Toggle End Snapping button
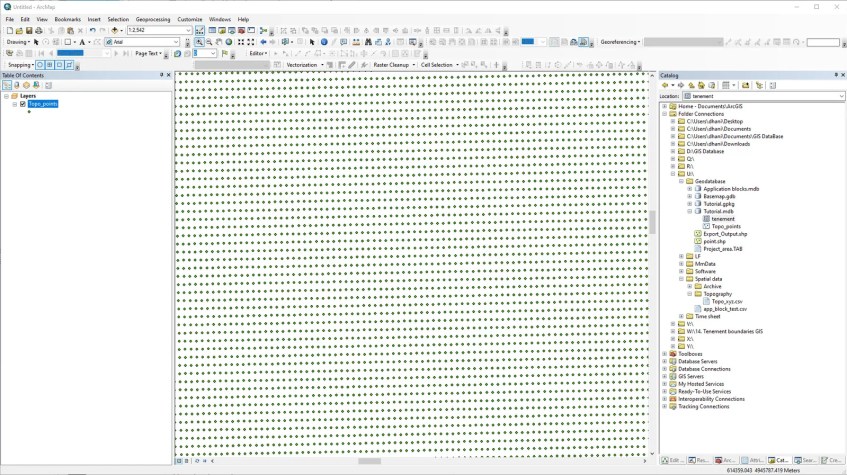This screenshot has width=847, height=475. coord(50,65)
